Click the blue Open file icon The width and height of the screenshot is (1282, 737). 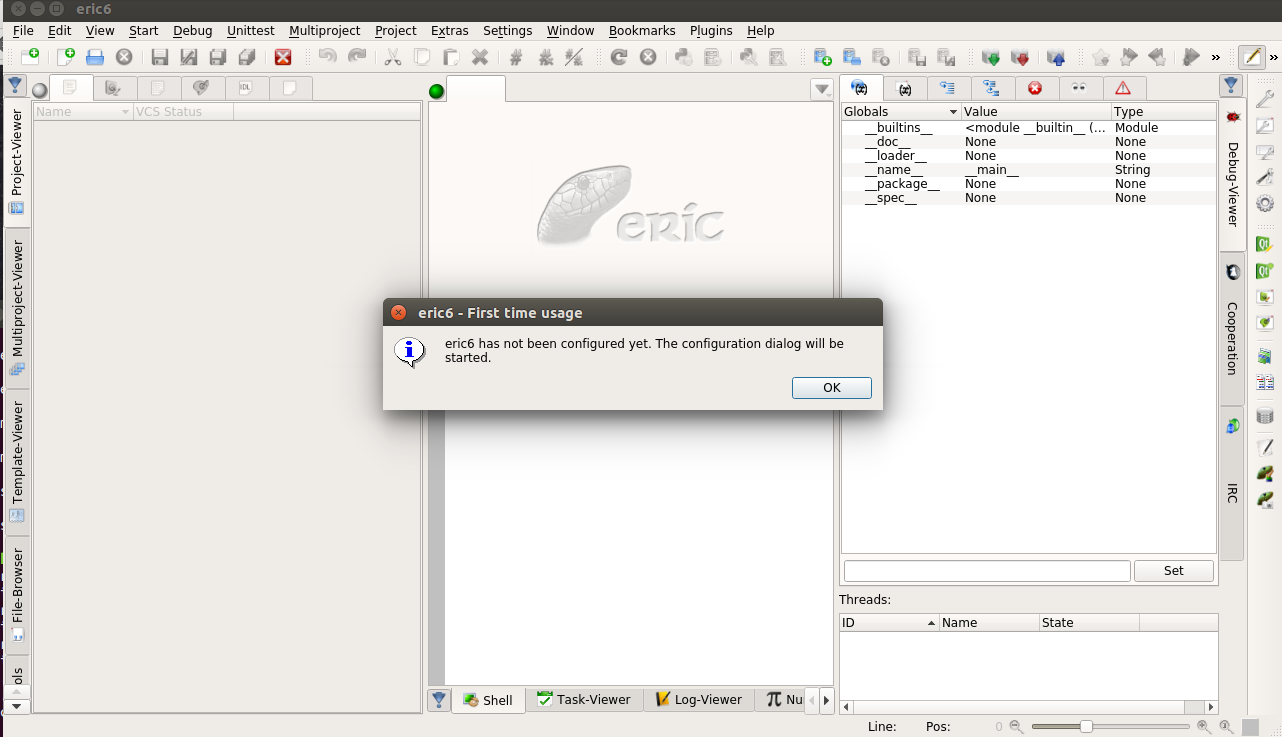95,57
